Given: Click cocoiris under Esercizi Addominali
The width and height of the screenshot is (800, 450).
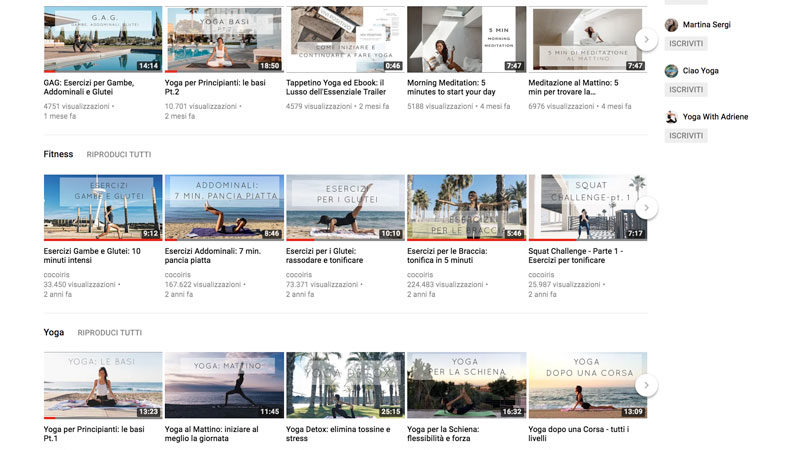Looking at the screenshot, I should pos(178,274).
